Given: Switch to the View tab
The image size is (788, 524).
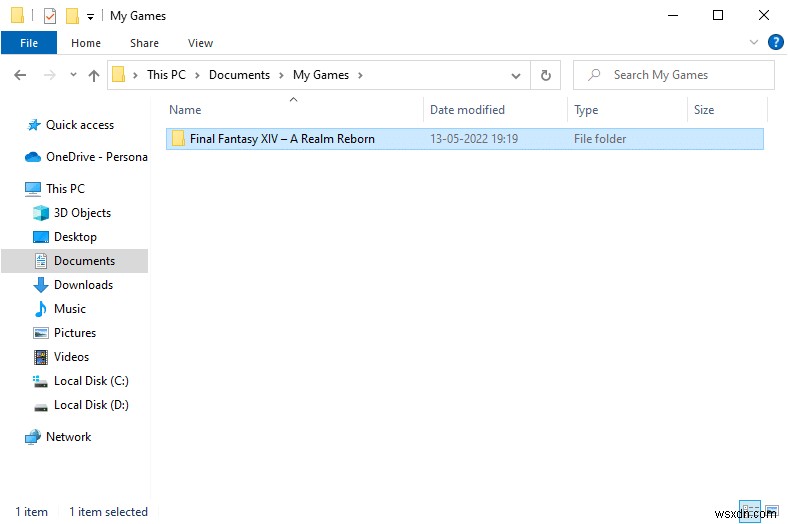Looking at the screenshot, I should (x=200, y=43).
